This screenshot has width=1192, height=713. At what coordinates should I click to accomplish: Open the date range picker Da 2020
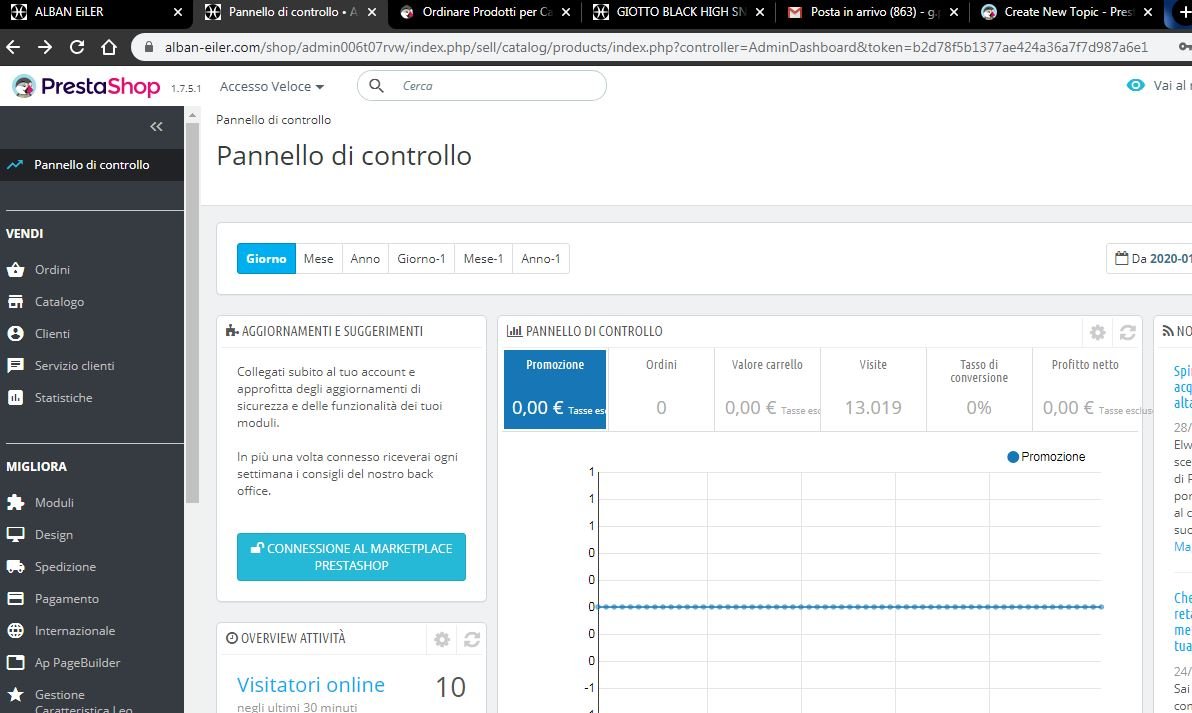pos(1149,258)
